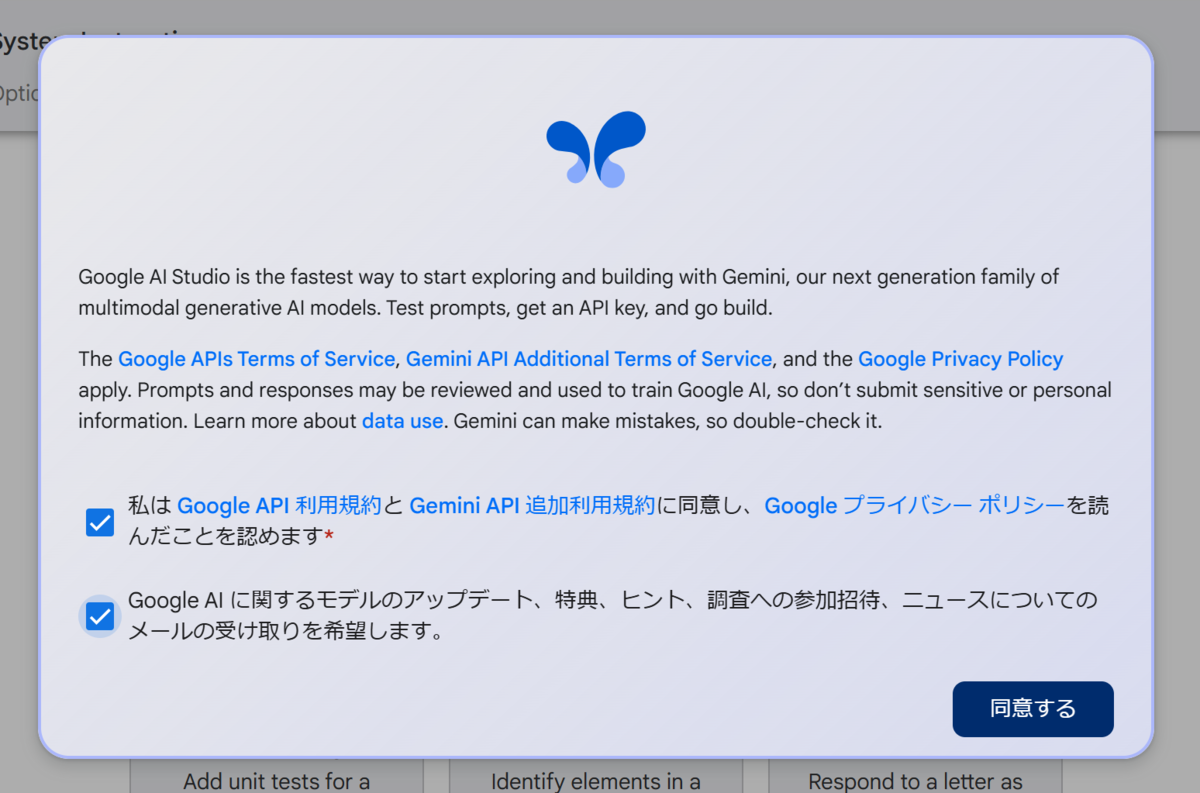Open the Google API 利用規約 link
This screenshot has height=793, width=1200.
(x=279, y=506)
